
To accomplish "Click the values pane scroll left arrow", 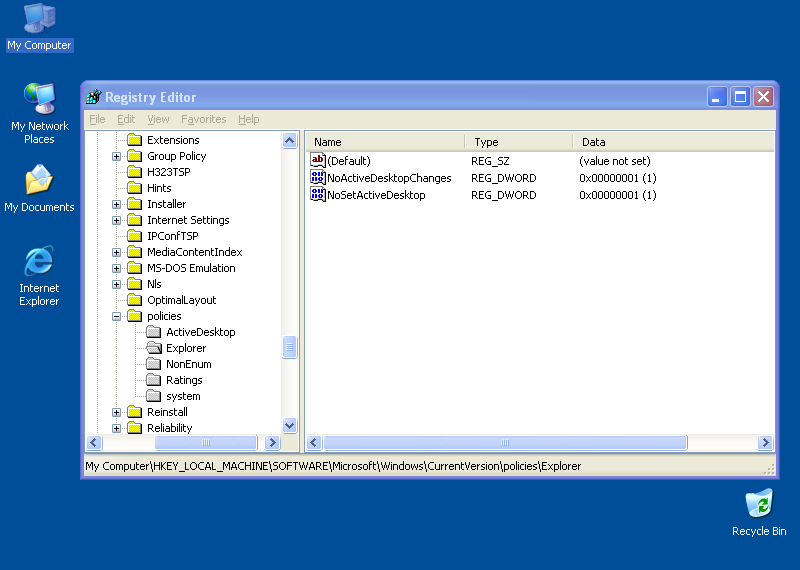I will coord(314,442).
